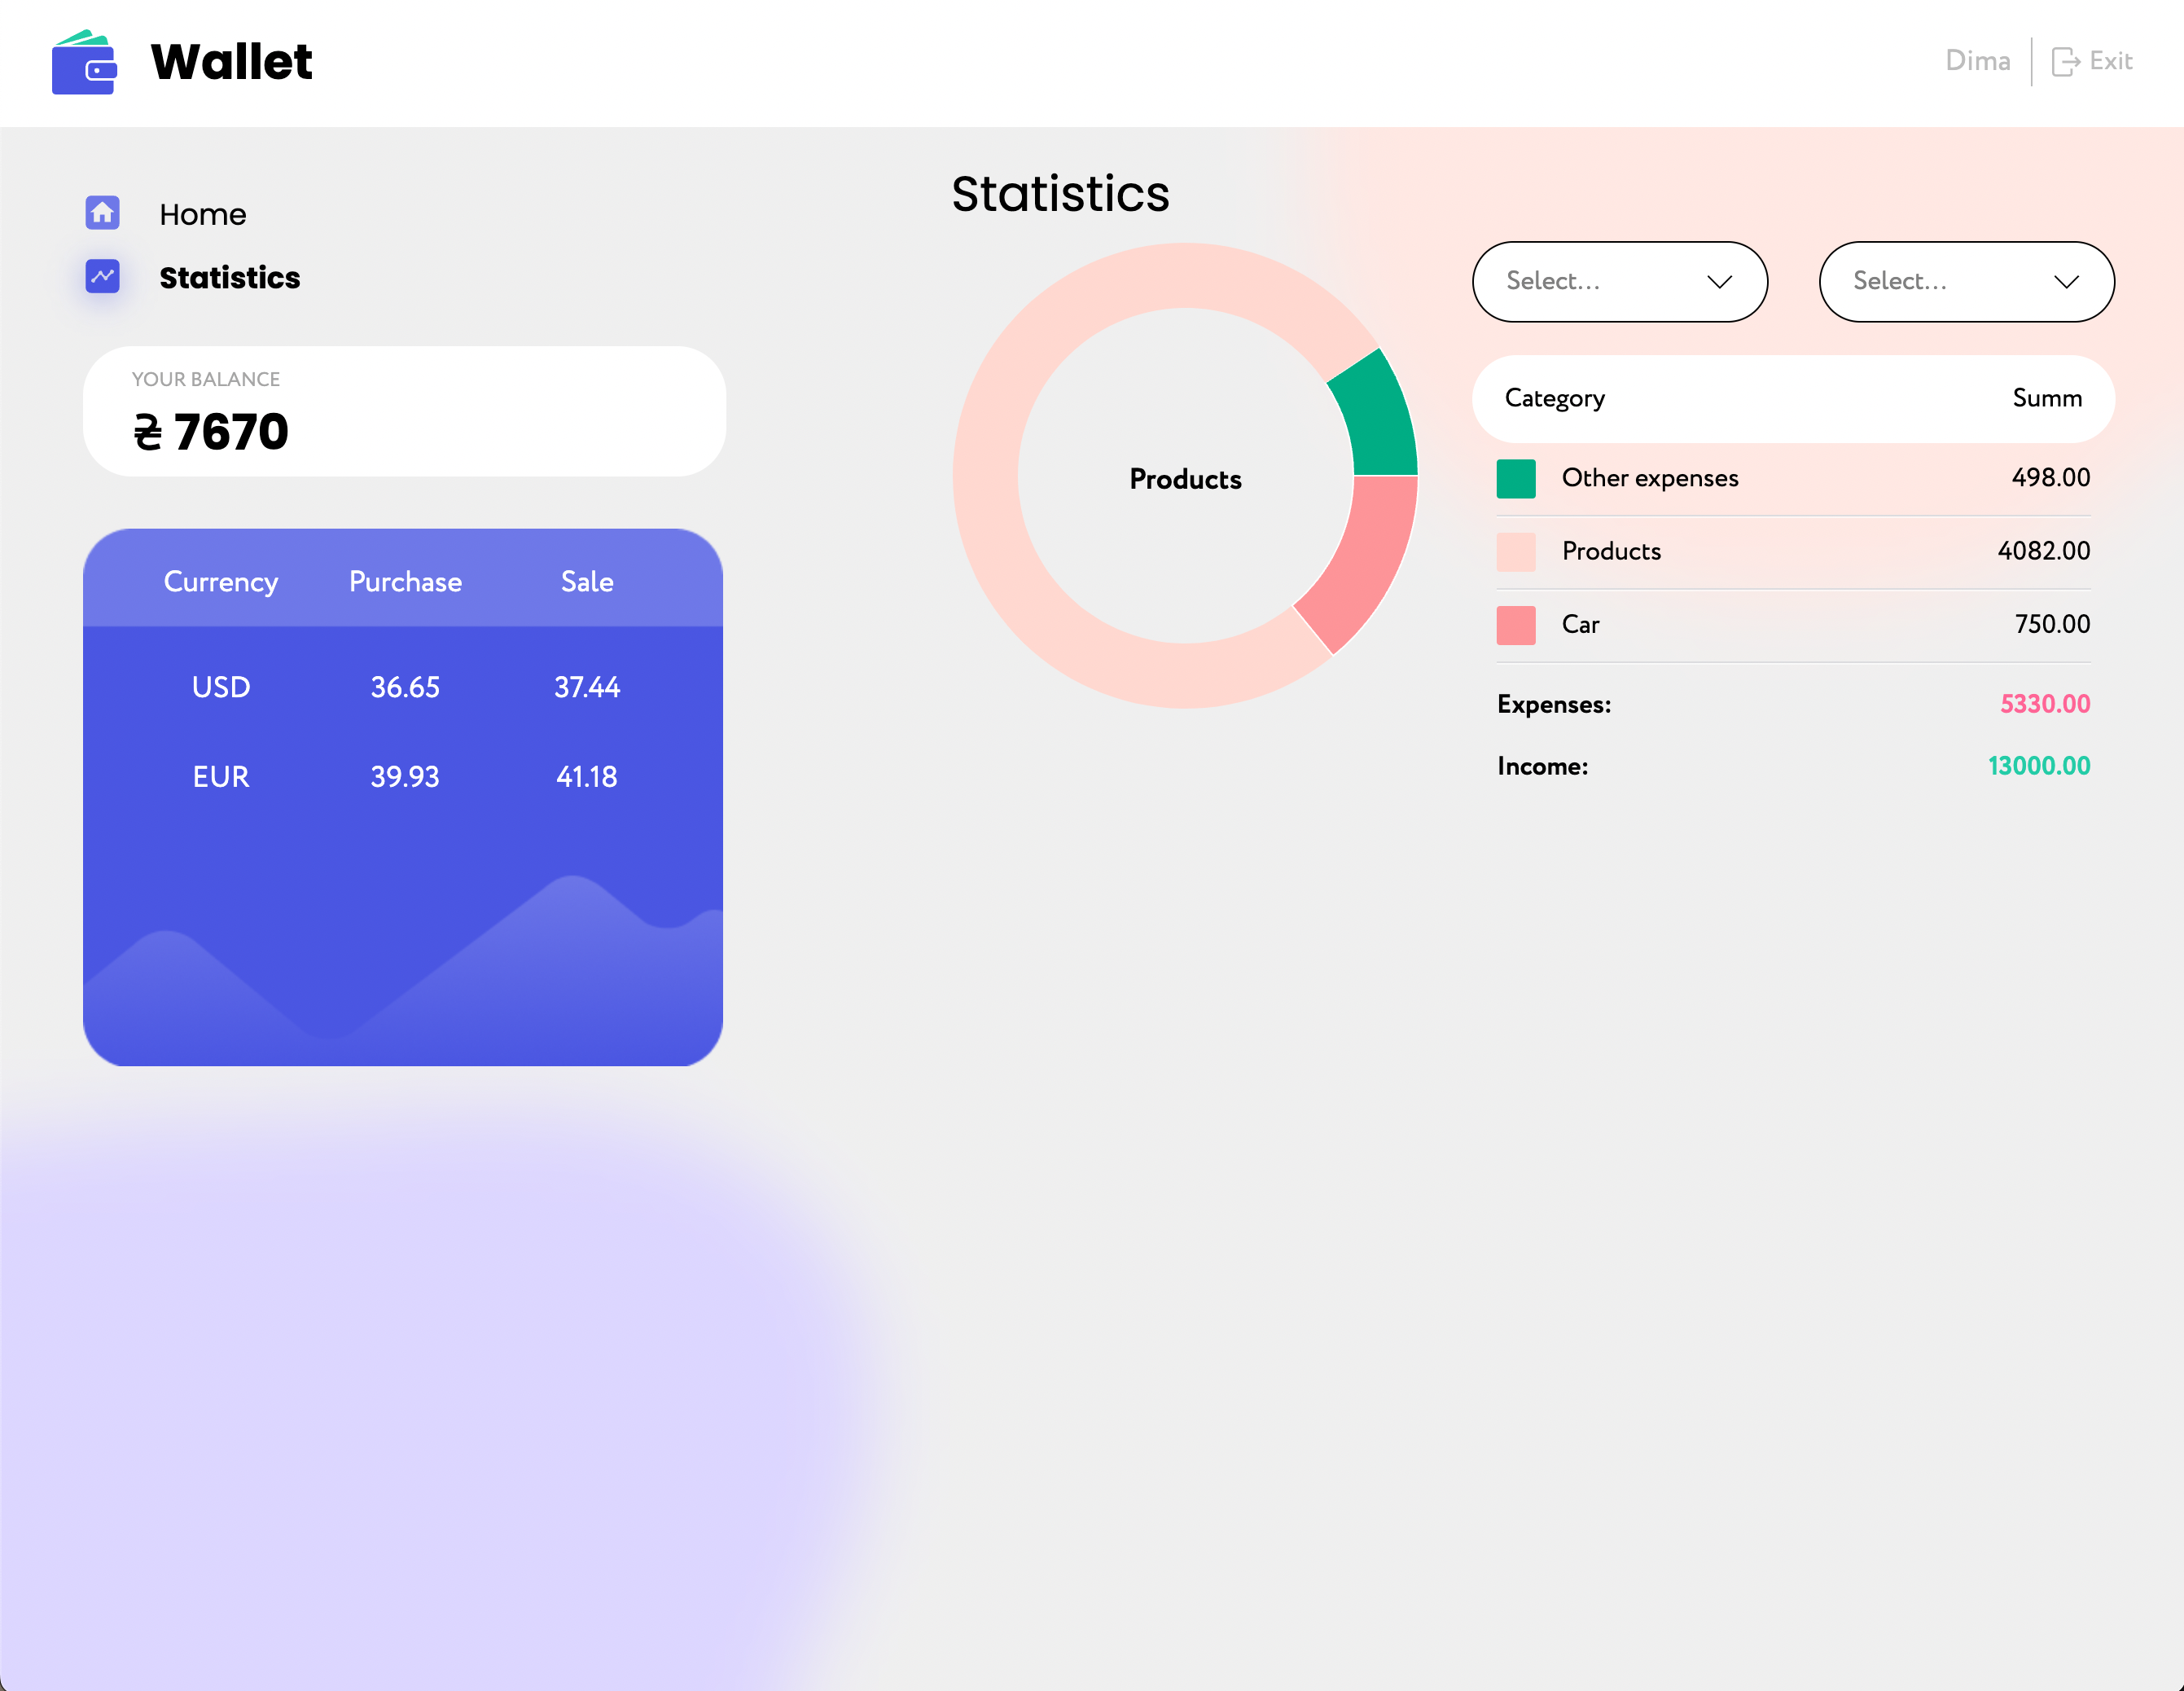Click the 498.00 sum value
This screenshot has height=1691, width=2184.
point(2050,477)
